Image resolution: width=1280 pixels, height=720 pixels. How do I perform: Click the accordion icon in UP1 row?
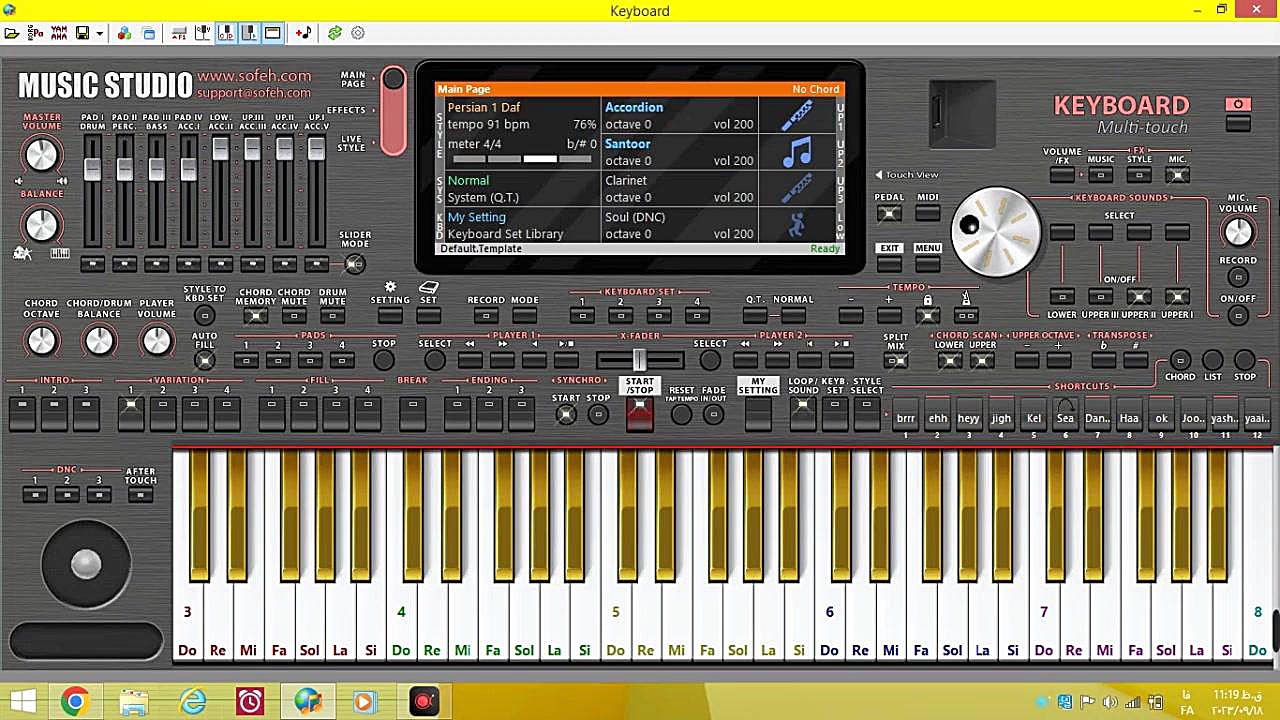pyautogui.click(x=797, y=116)
